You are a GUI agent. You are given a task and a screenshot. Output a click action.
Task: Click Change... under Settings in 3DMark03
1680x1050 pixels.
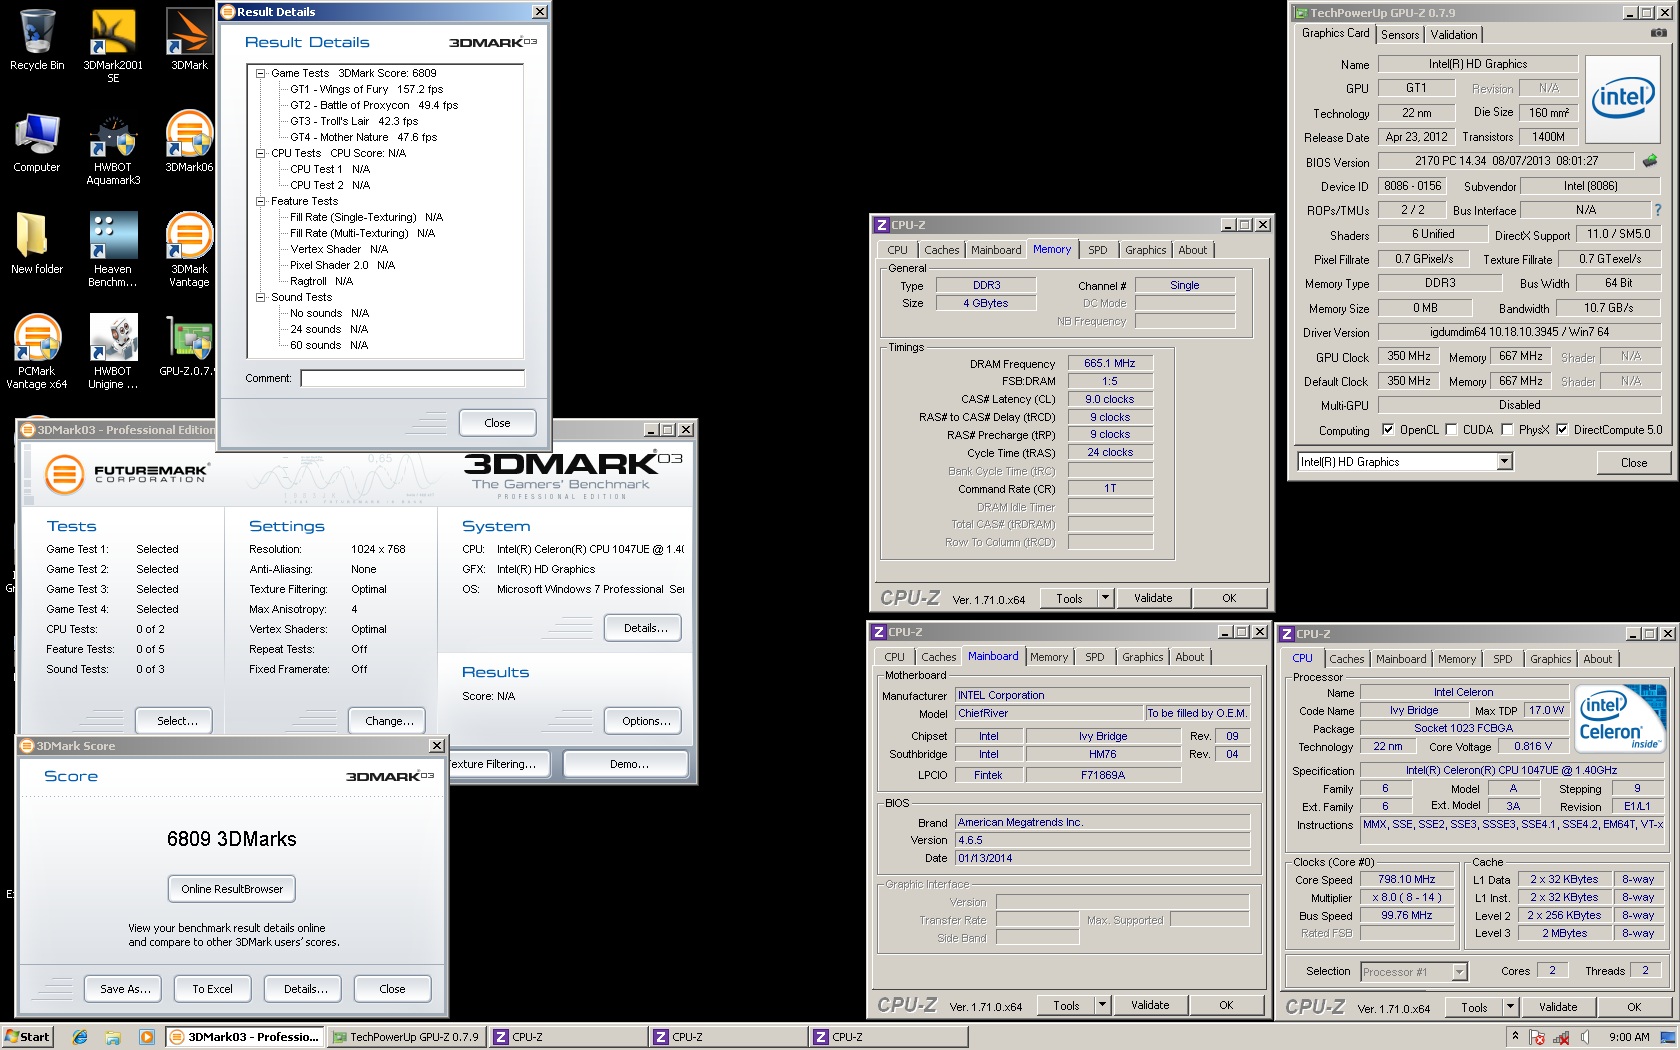pos(389,721)
